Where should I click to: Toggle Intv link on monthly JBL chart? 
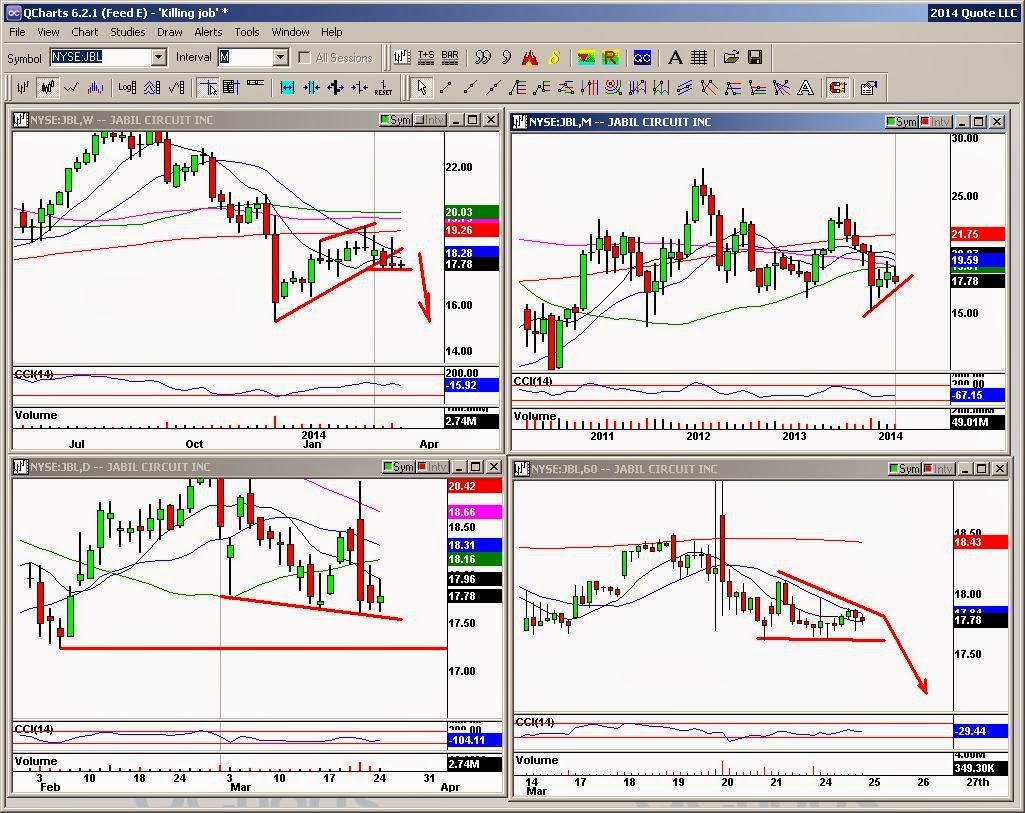[x=935, y=122]
